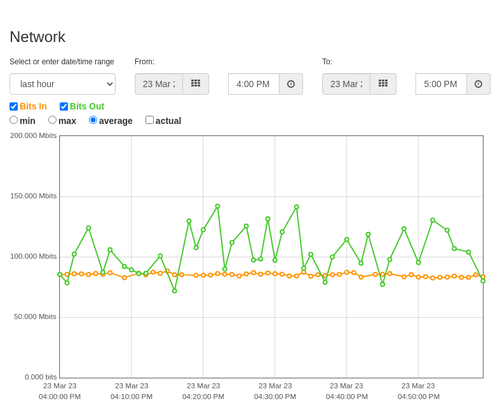Select the min radio button
Image resolution: width=500 pixels, height=403 pixels.
pos(14,120)
